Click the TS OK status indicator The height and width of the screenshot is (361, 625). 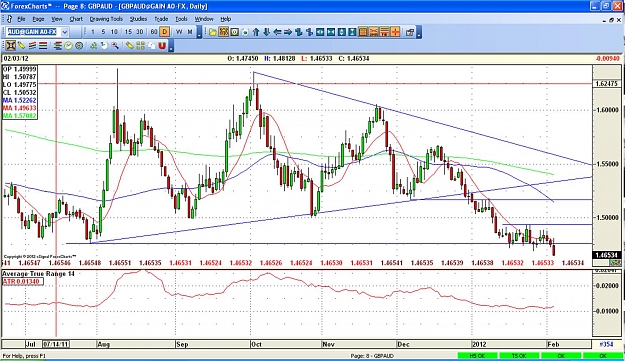[519, 355]
